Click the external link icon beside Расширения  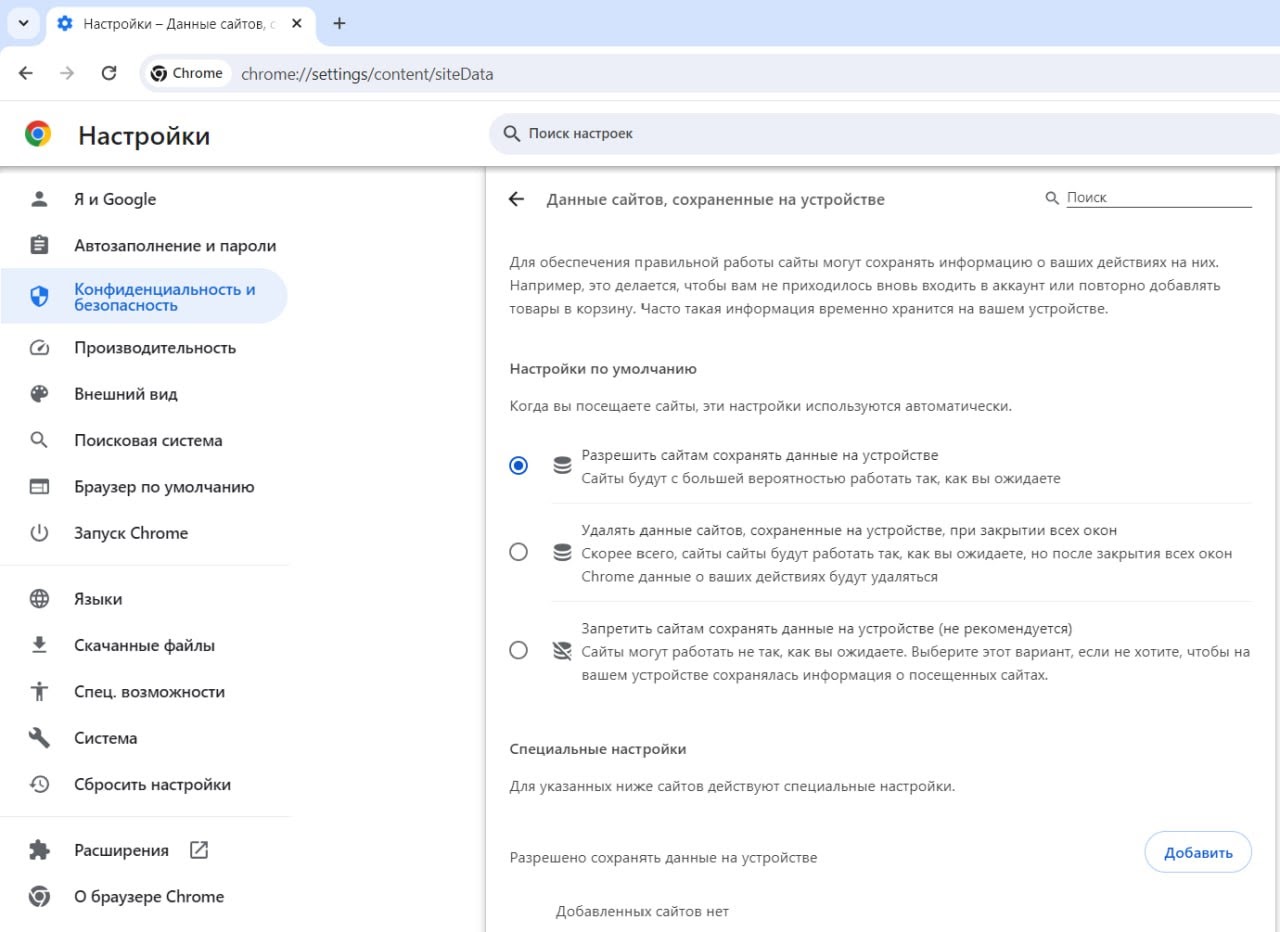coord(199,850)
